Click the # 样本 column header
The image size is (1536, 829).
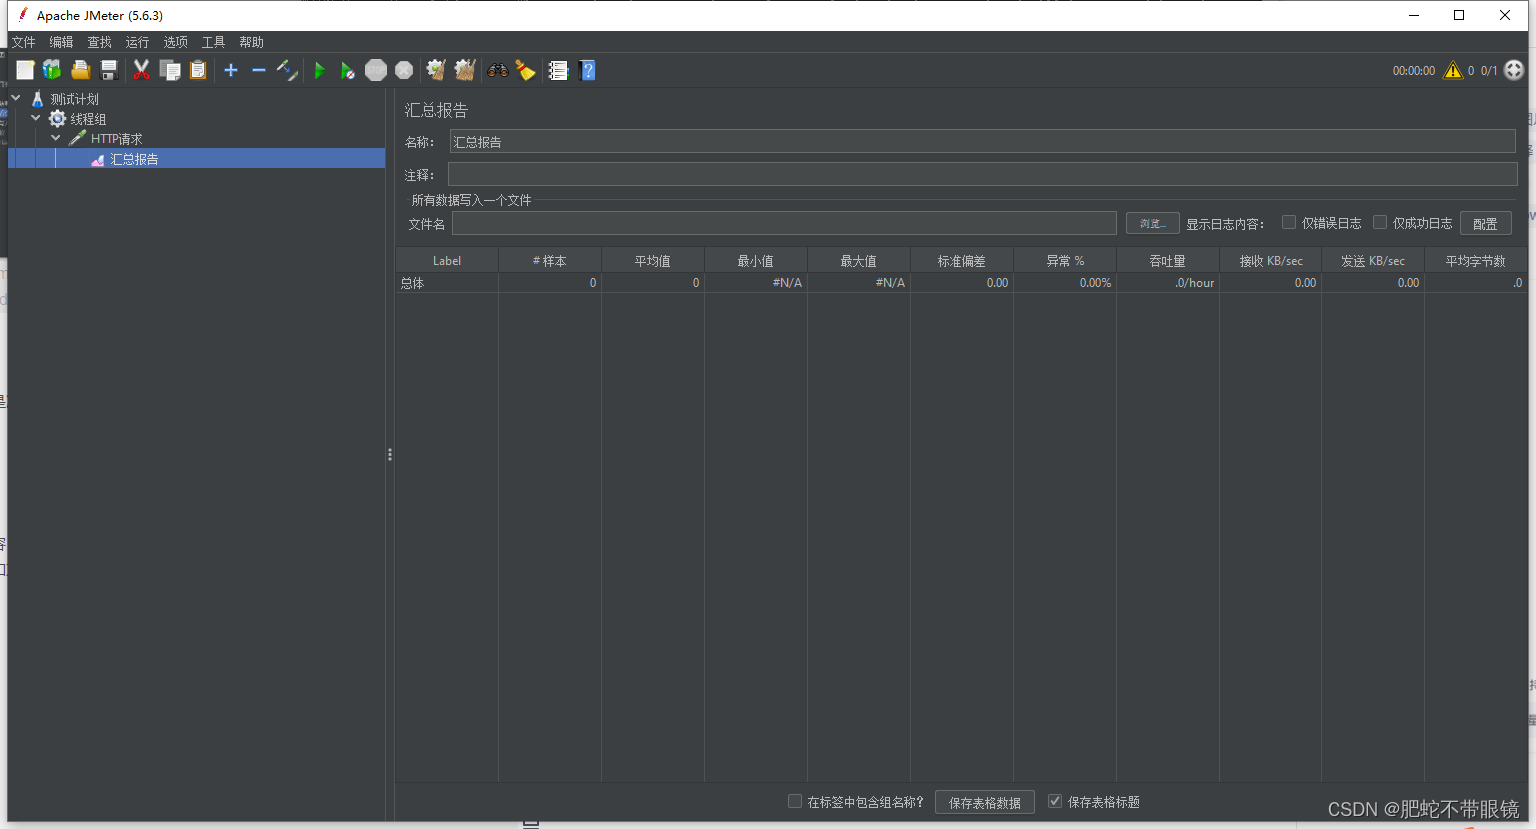pos(550,260)
